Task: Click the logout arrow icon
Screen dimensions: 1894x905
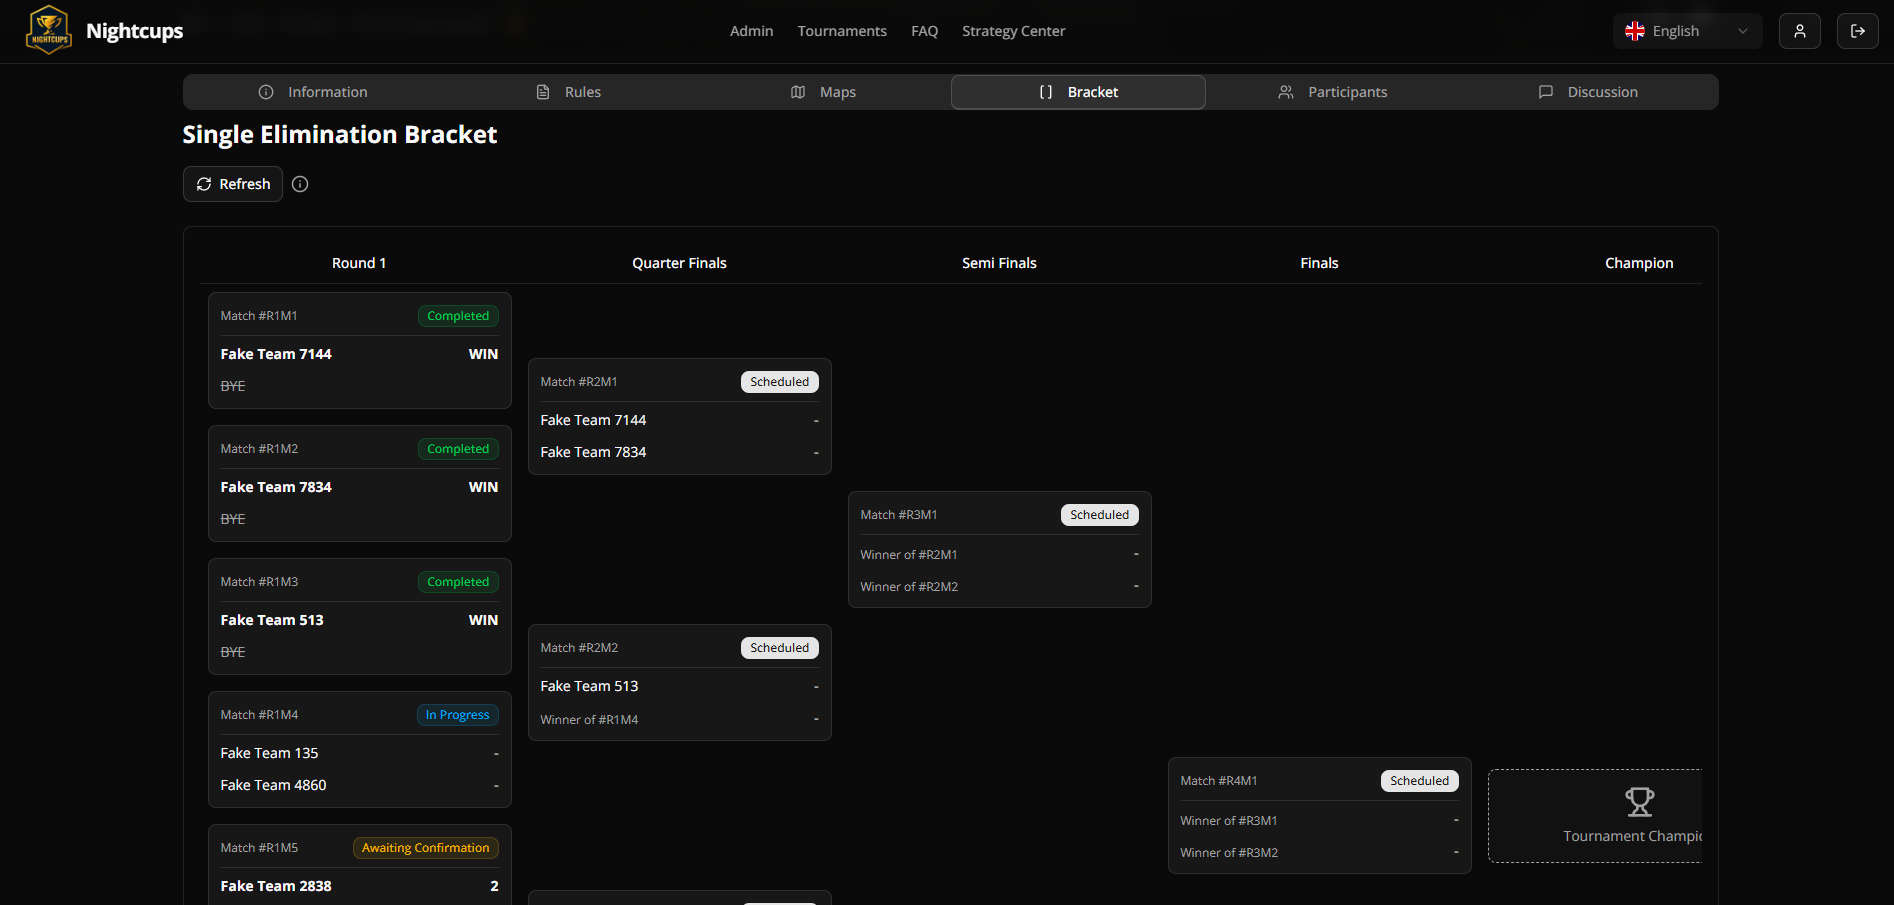Action: click(1857, 31)
